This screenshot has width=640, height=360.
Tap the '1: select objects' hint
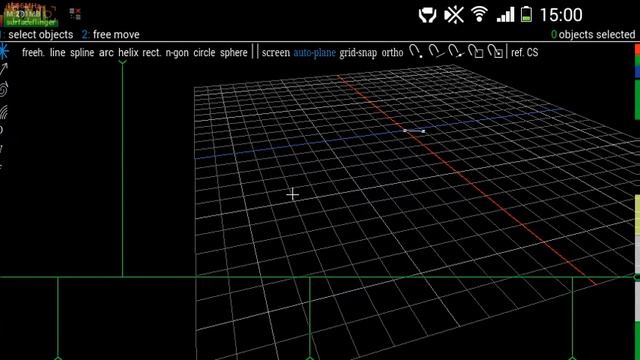[37, 35]
